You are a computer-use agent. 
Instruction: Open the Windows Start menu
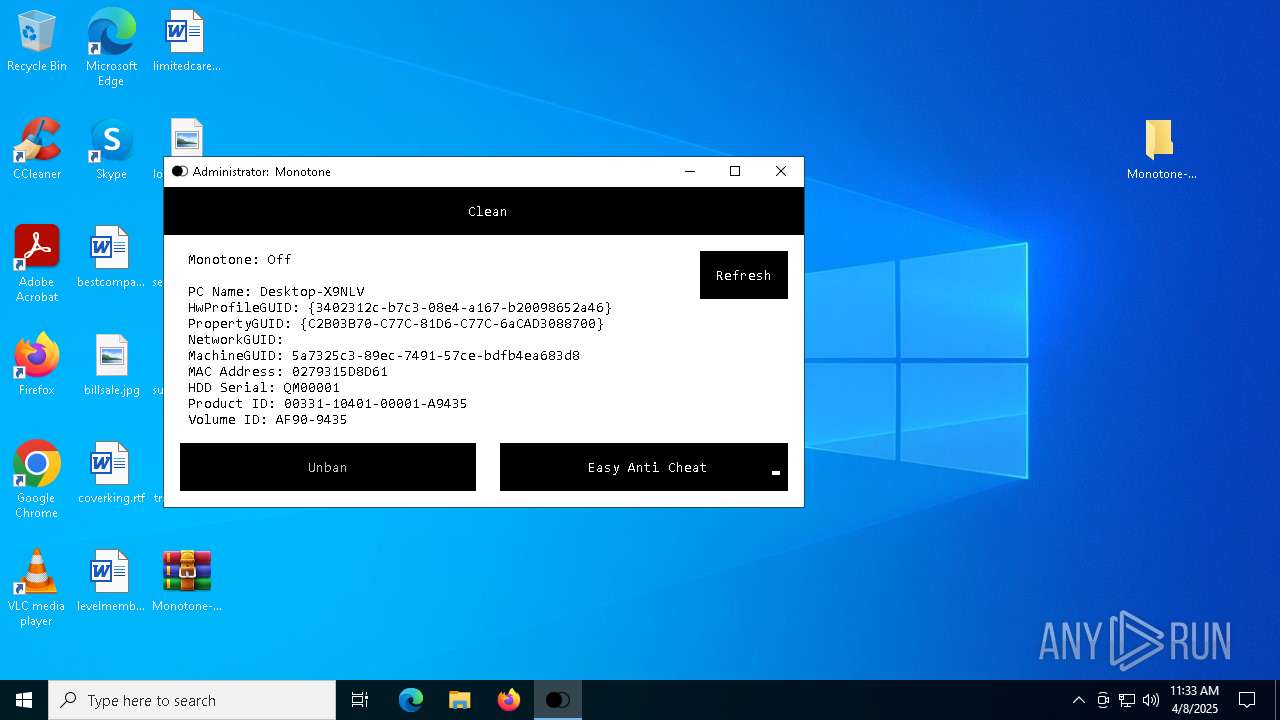(24, 700)
